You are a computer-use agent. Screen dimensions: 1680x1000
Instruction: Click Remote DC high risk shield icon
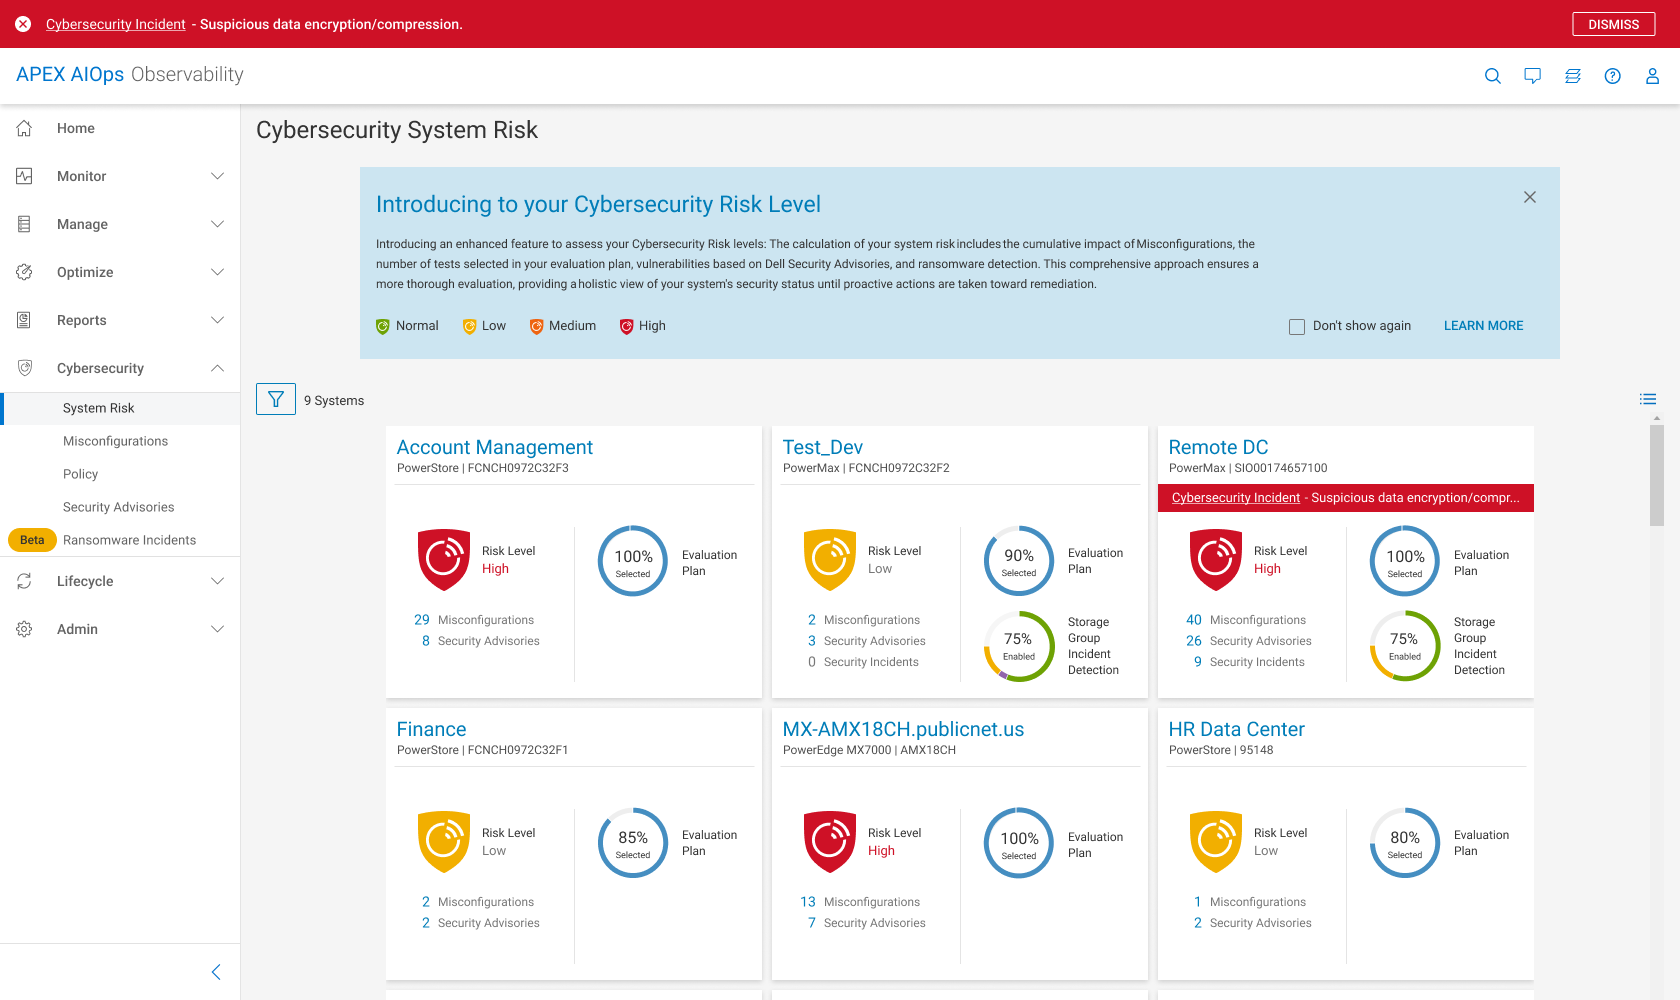point(1216,559)
